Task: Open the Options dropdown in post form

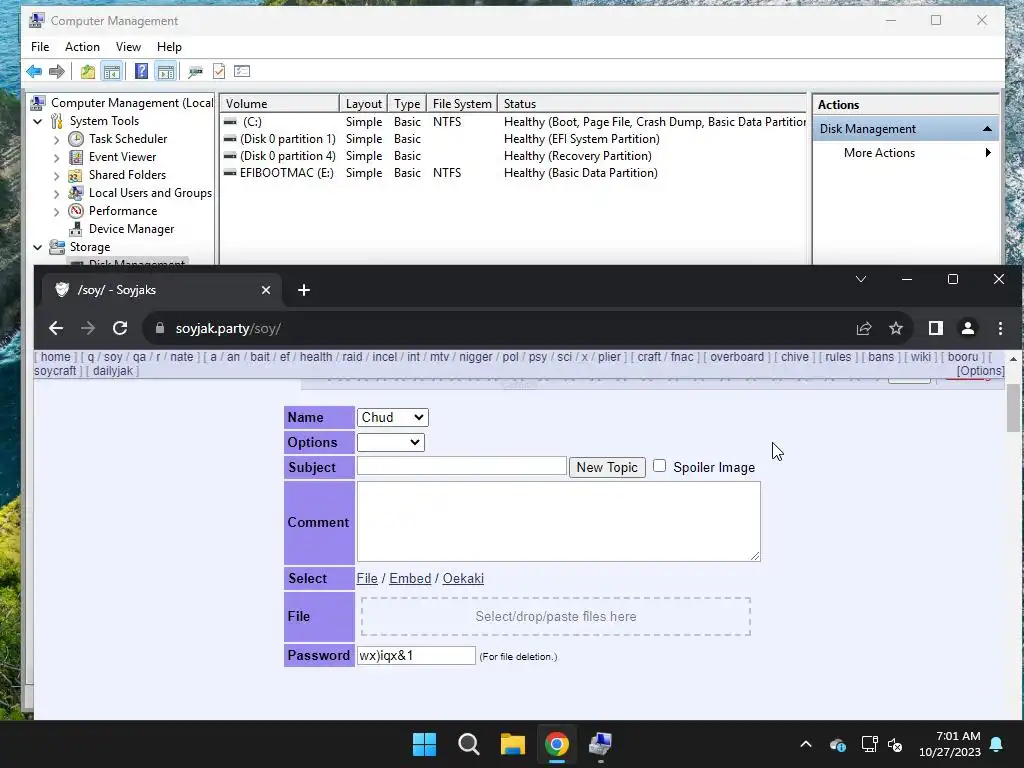Action: [x=391, y=442]
